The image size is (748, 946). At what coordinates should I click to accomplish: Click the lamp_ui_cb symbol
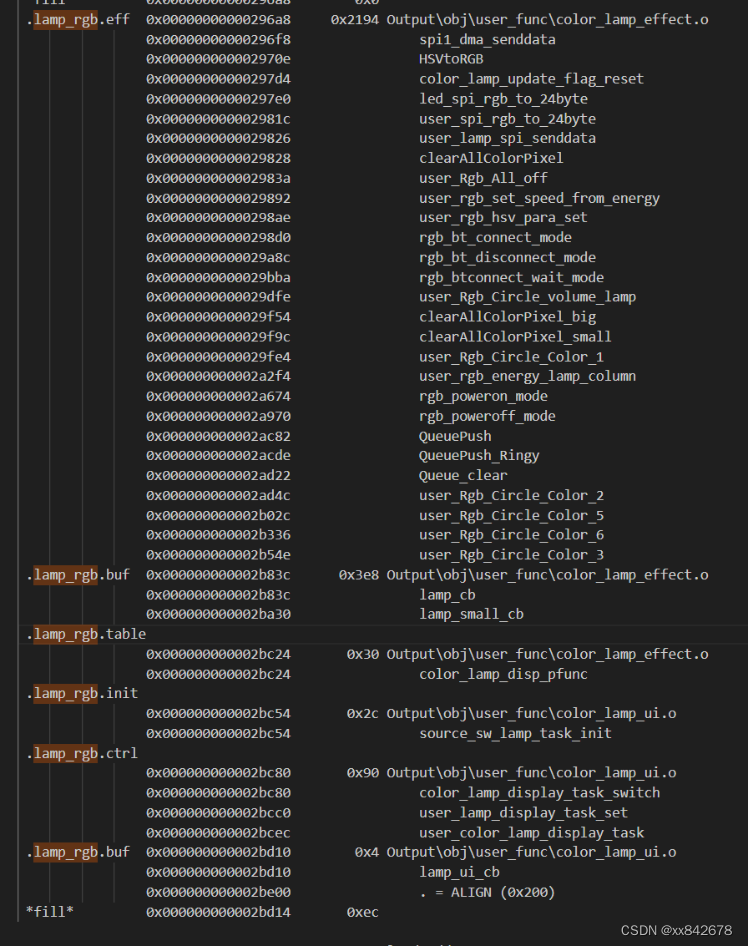click(x=459, y=872)
